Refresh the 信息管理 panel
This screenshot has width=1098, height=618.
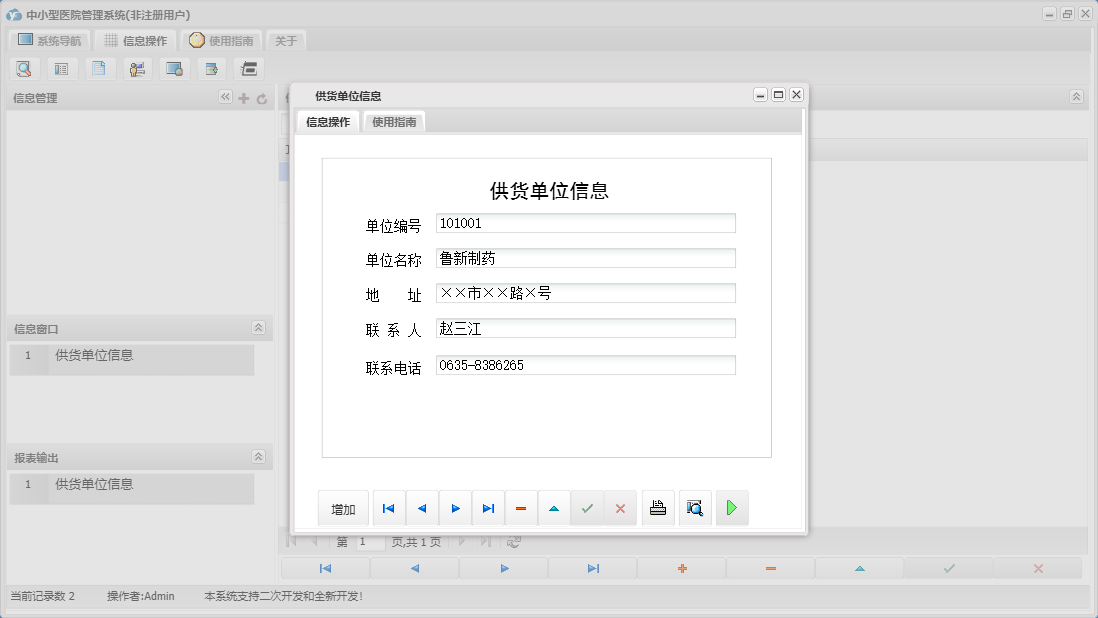(261, 97)
